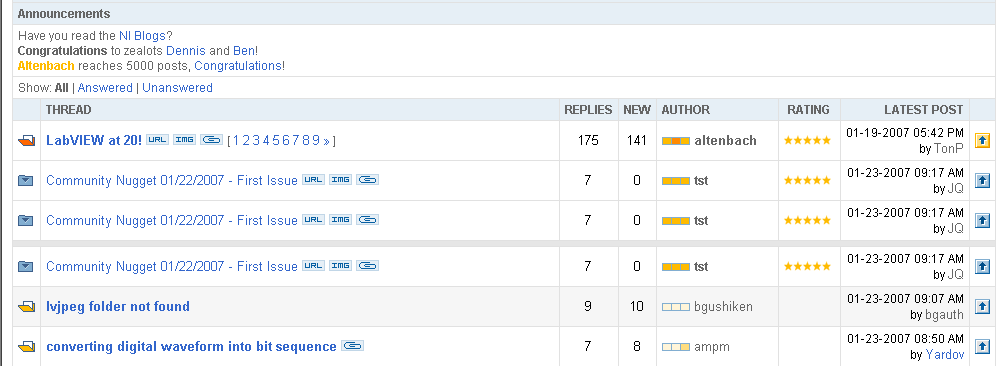Go to page 9 of LabVIEW at 20!
This screenshot has height=366, width=997.
click(317, 140)
